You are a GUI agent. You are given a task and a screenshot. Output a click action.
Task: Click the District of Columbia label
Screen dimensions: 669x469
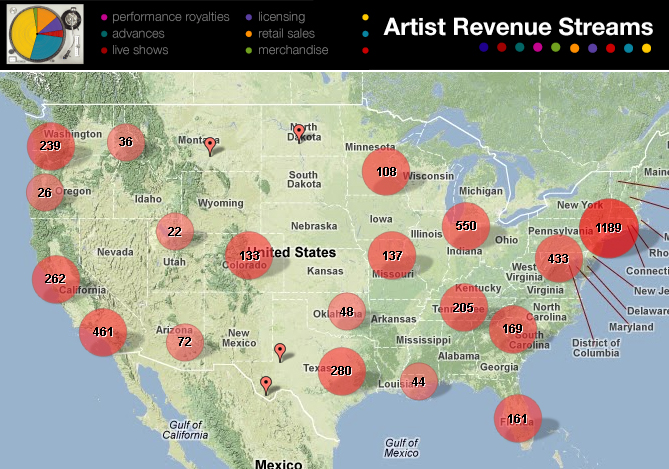[596, 348]
